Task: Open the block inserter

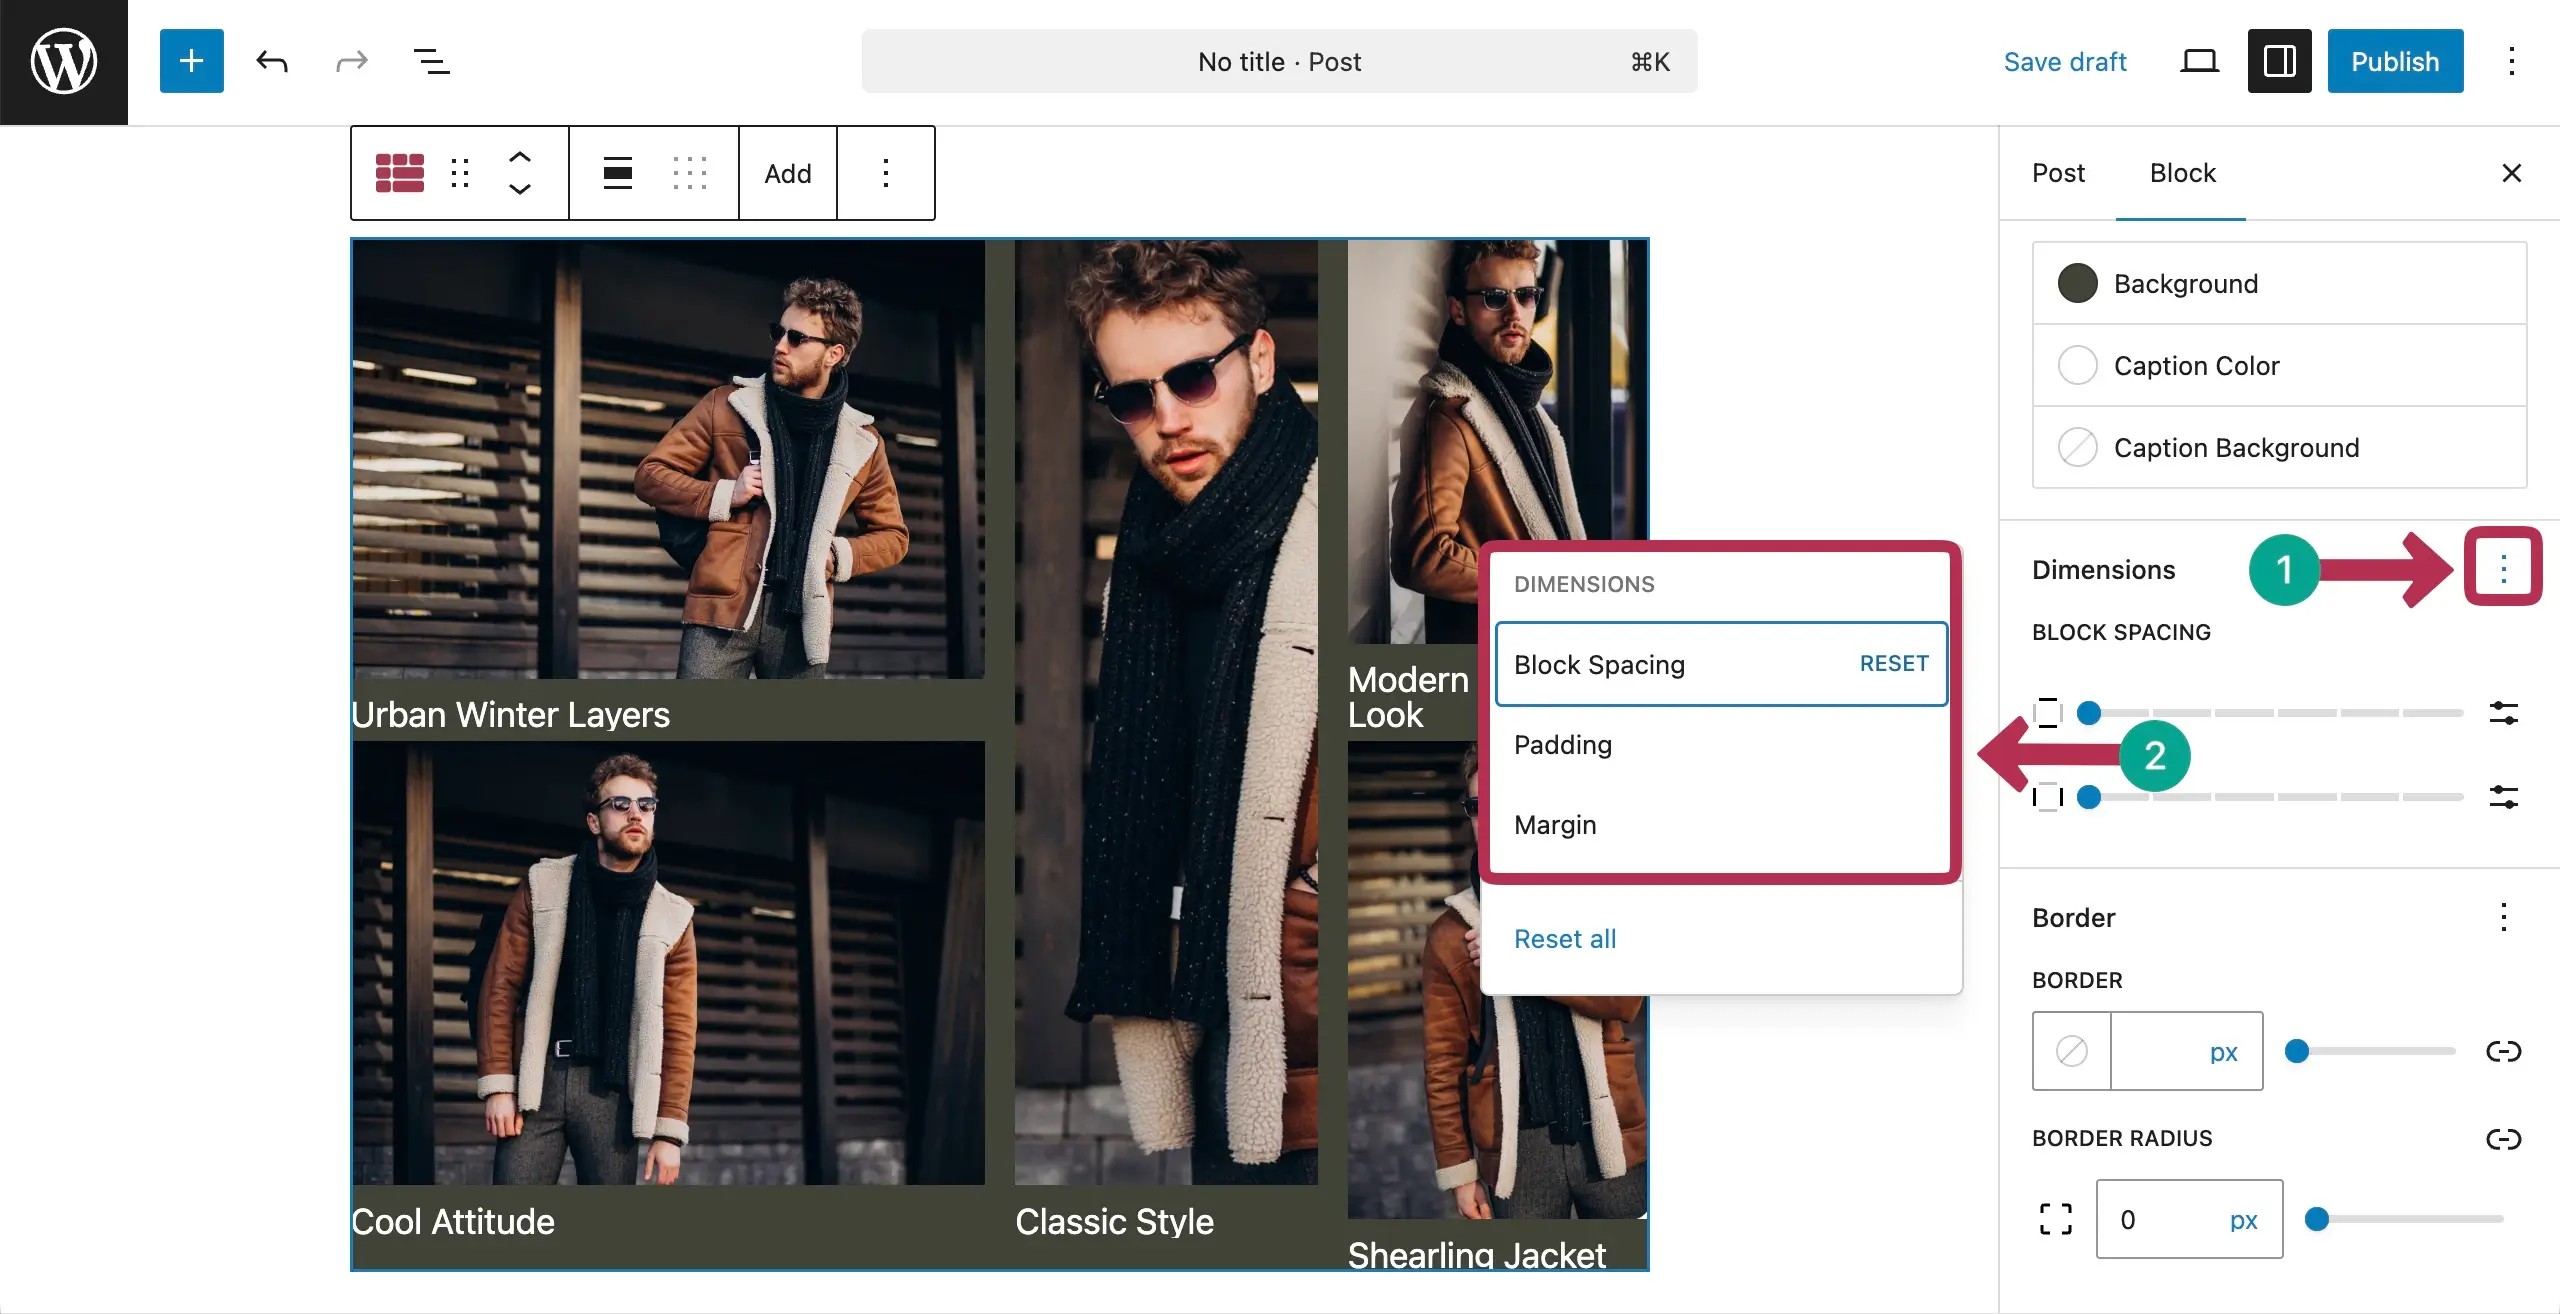Action: point(191,61)
